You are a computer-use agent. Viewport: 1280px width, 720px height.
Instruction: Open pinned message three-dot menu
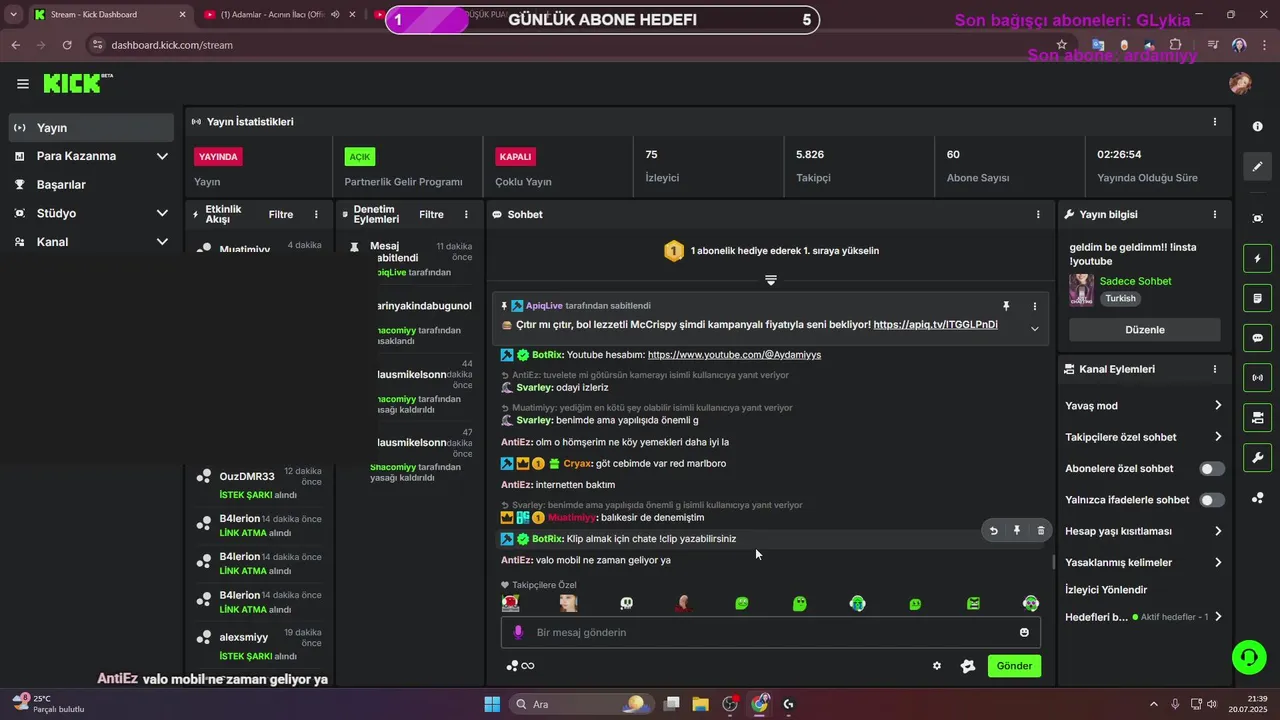tap(1035, 306)
